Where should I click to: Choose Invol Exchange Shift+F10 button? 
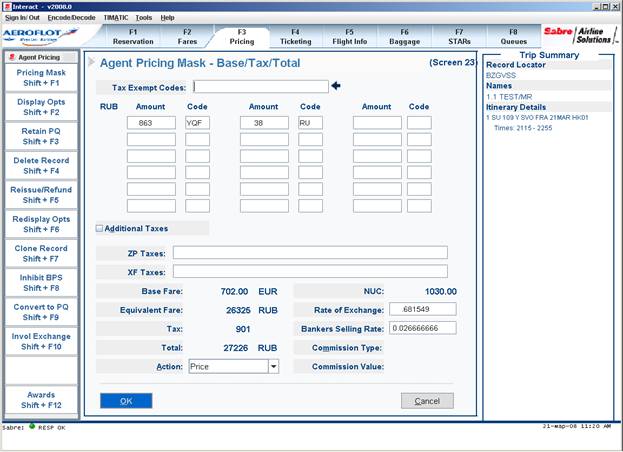tap(41, 341)
